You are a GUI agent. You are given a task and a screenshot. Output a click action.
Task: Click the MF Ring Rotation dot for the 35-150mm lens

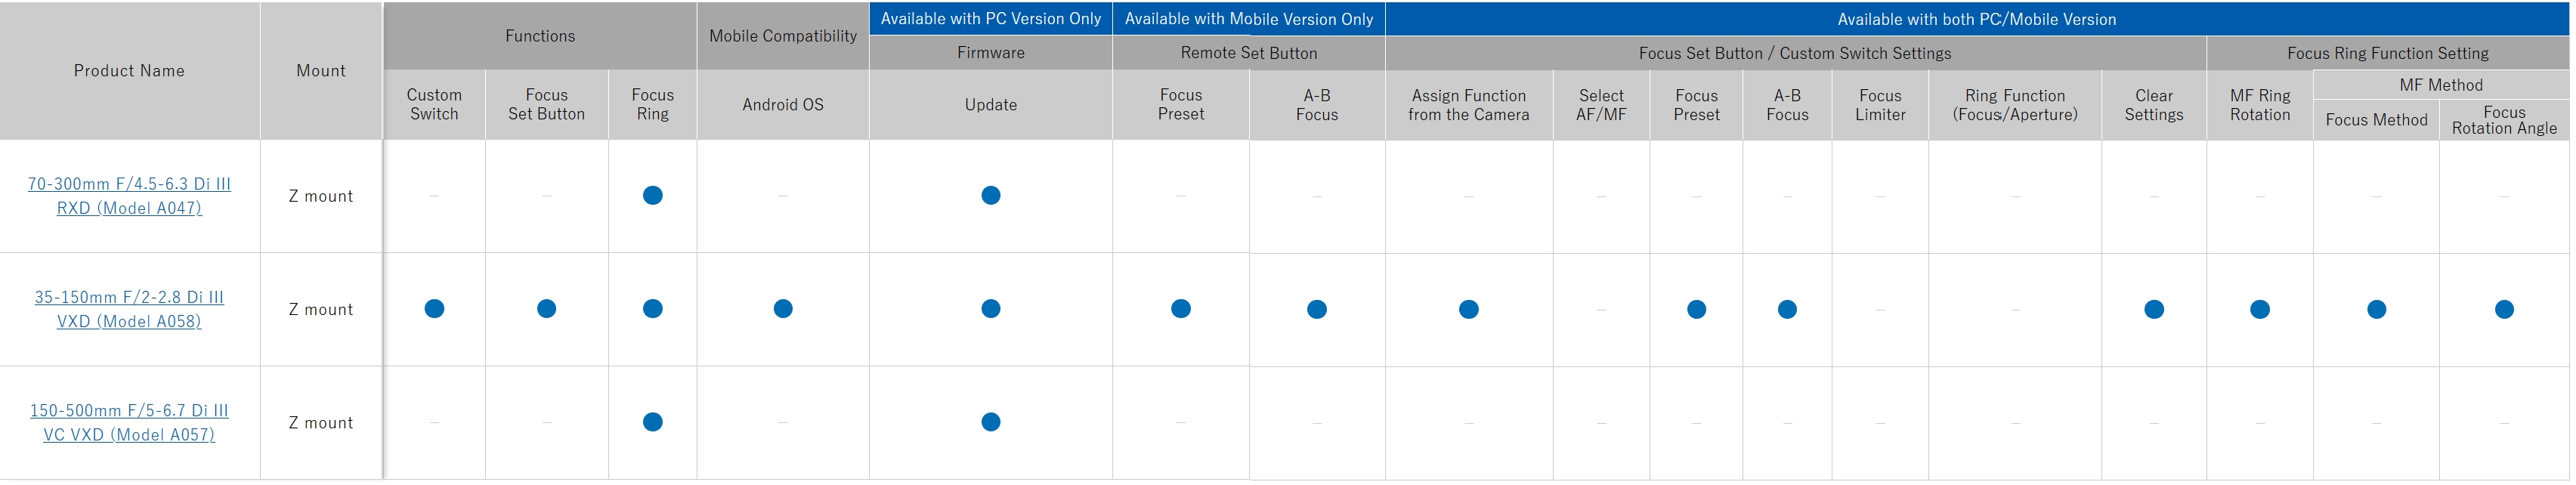click(x=2259, y=310)
